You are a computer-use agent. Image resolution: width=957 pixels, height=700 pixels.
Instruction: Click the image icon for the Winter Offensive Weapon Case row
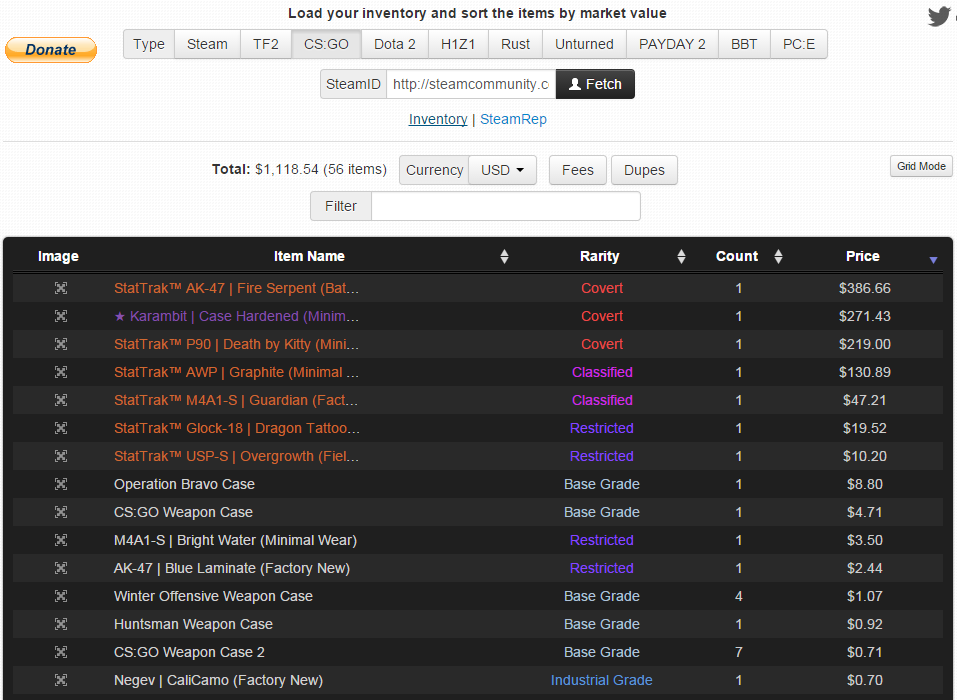point(61,597)
